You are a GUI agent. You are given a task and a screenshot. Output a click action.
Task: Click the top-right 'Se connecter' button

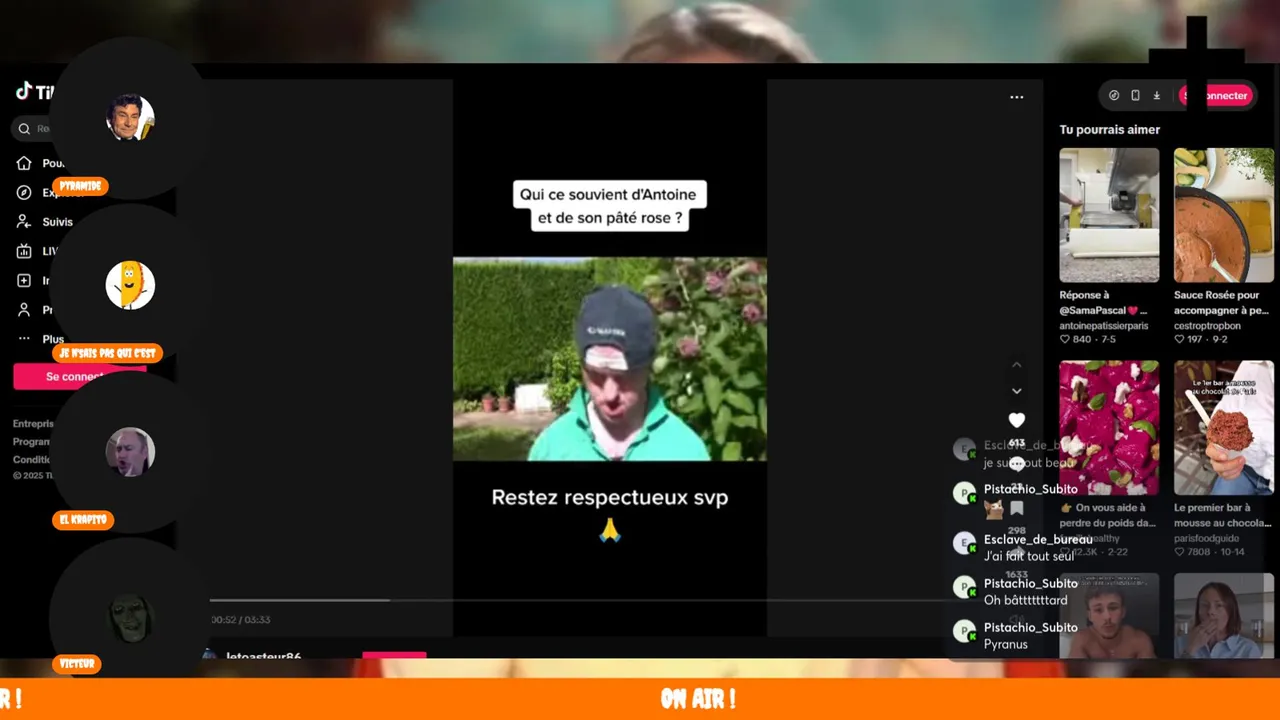coord(1216,95)
